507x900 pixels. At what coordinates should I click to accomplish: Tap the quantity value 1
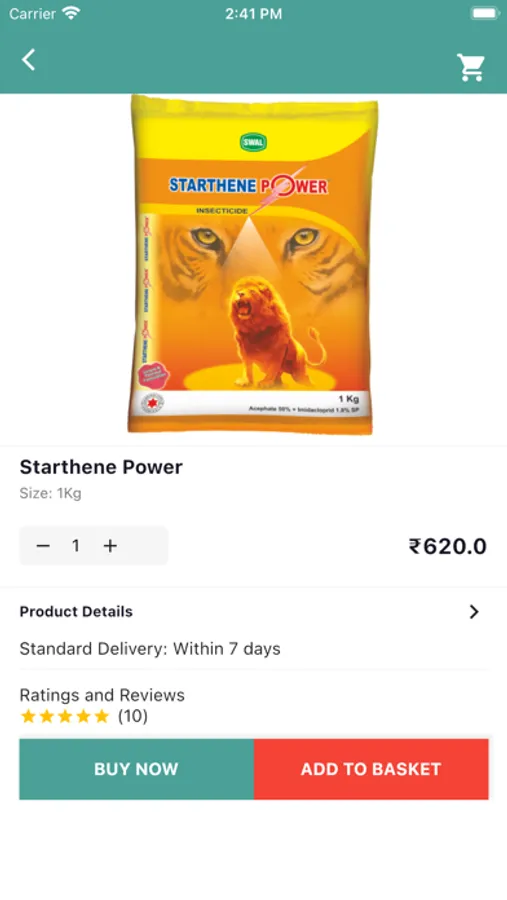click(x=76, y=546)
